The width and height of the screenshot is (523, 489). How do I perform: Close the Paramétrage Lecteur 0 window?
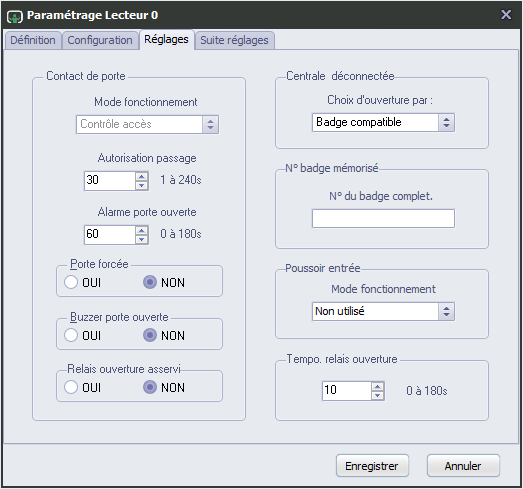(506, 14)
